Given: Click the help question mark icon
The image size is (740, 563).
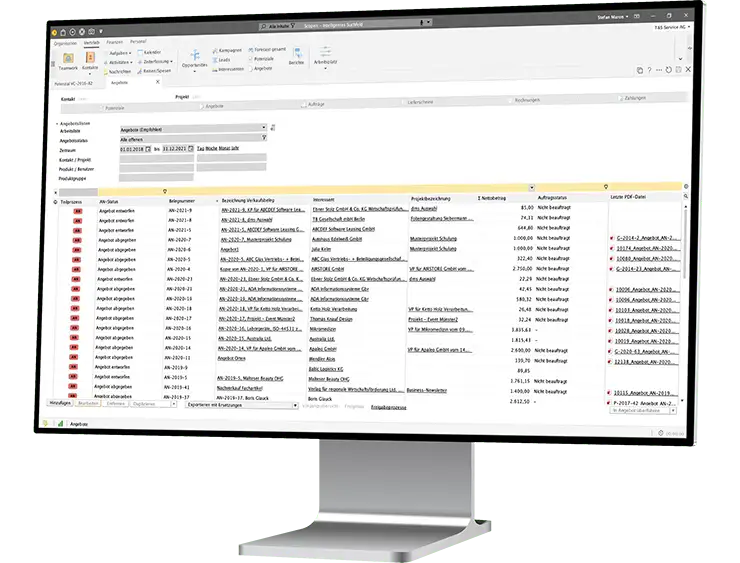Looking at the screenshot, I should pyautogui.click(x=649, y=70).
